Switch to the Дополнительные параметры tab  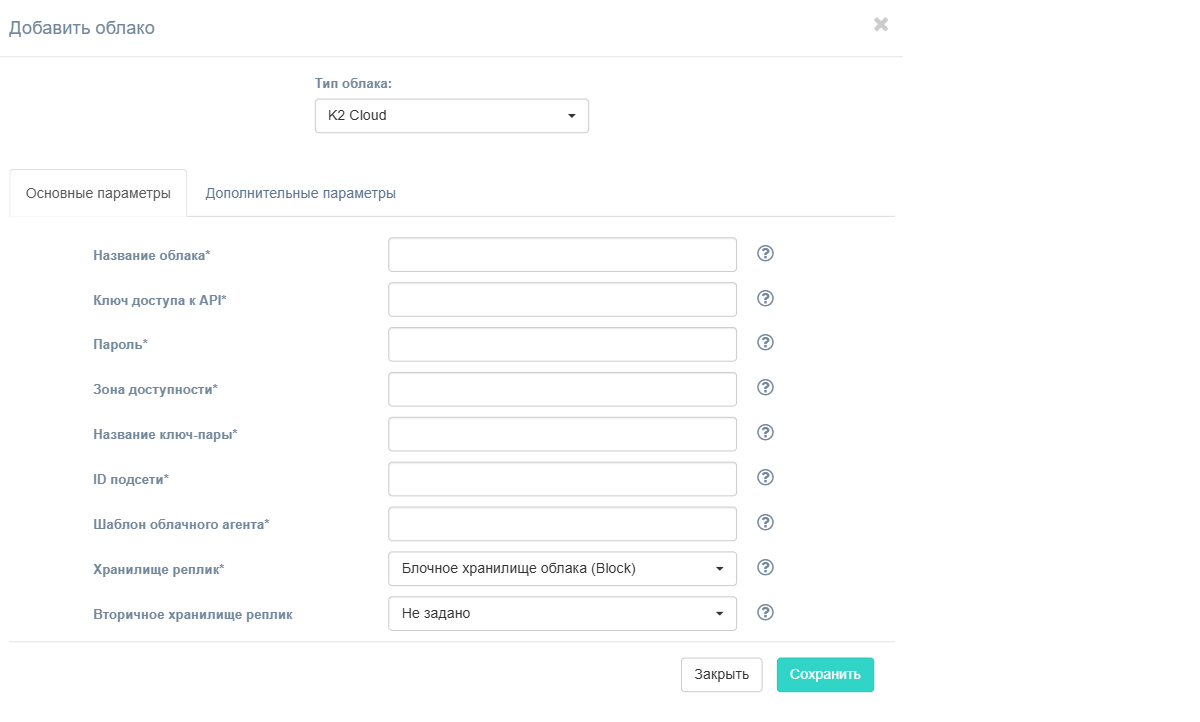[x=301, y=193]
